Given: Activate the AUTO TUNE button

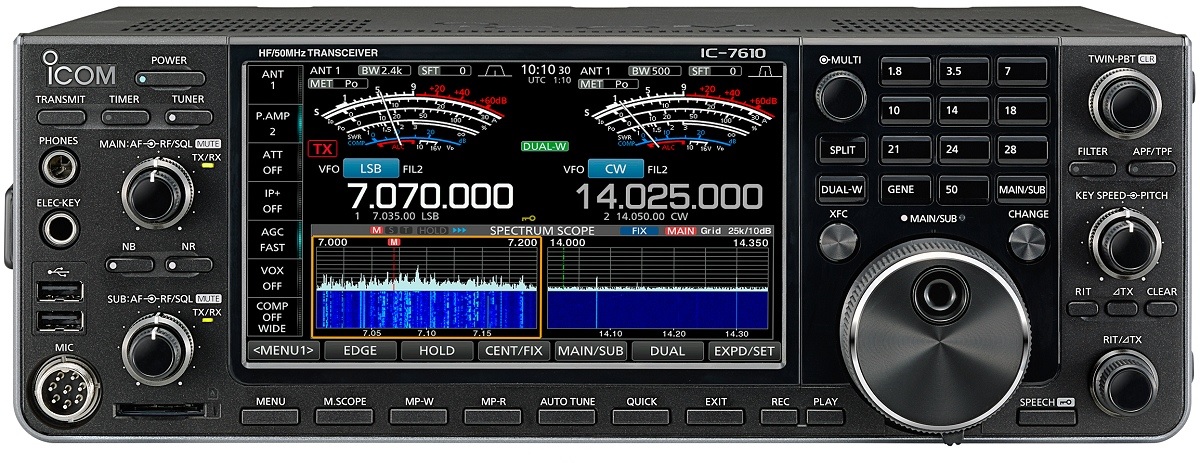Looking at the screenshot, I should point(567,415).
